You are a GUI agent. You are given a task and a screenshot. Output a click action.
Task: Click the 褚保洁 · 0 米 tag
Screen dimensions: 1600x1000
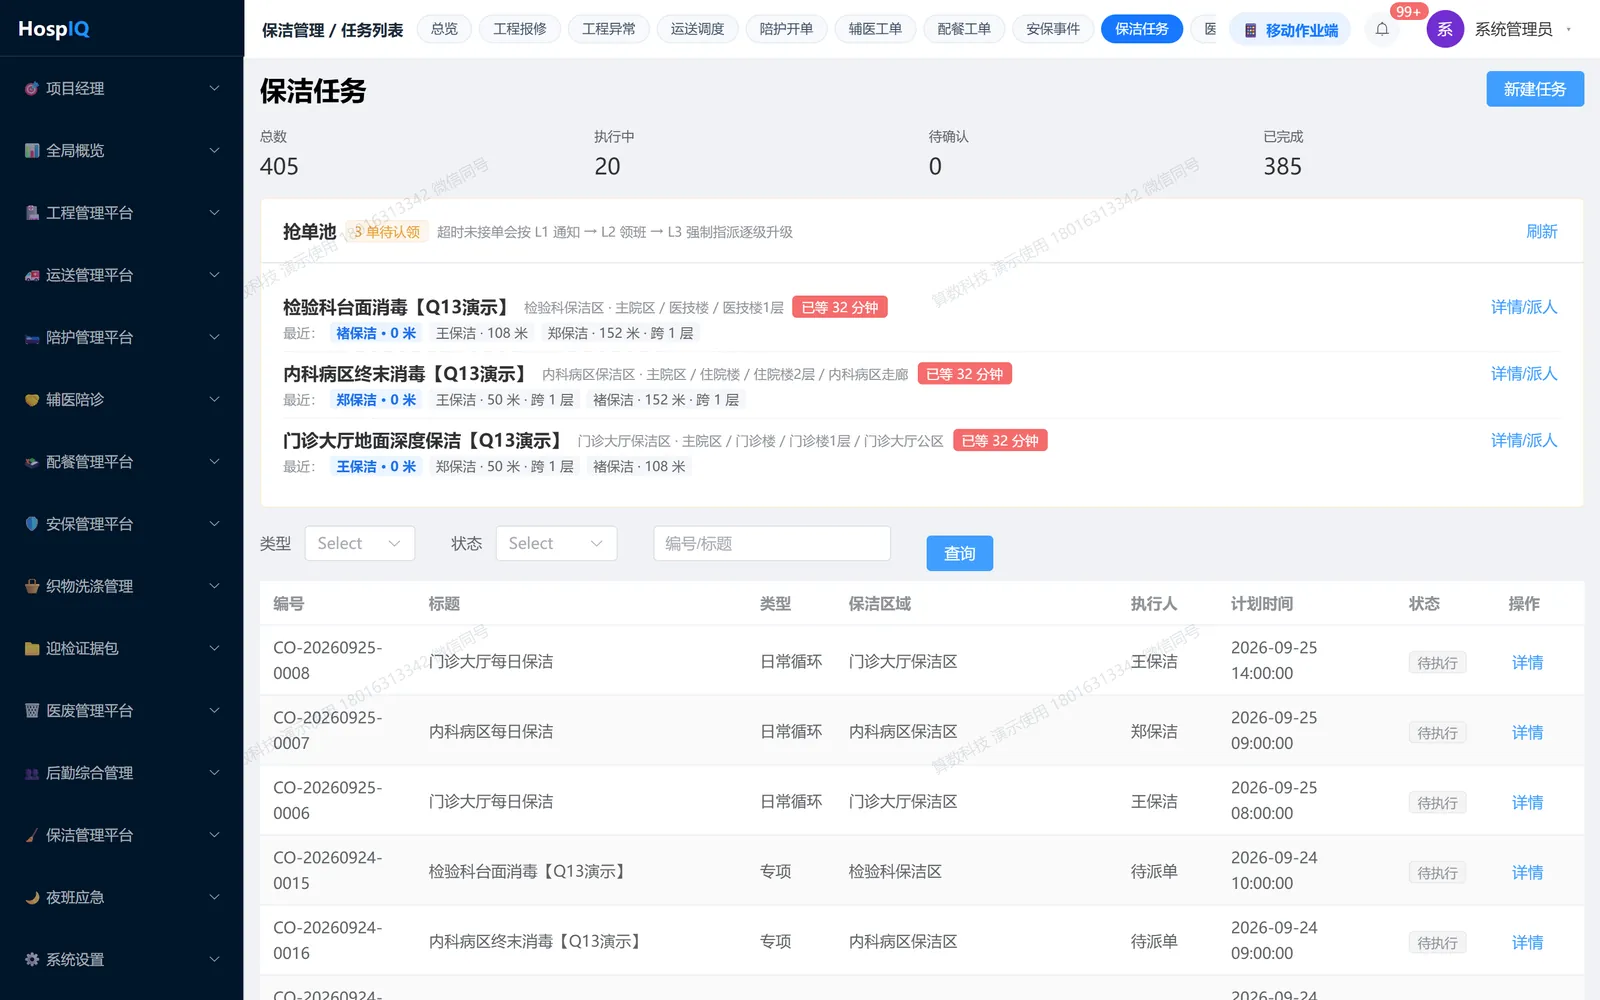pos(376,333)
